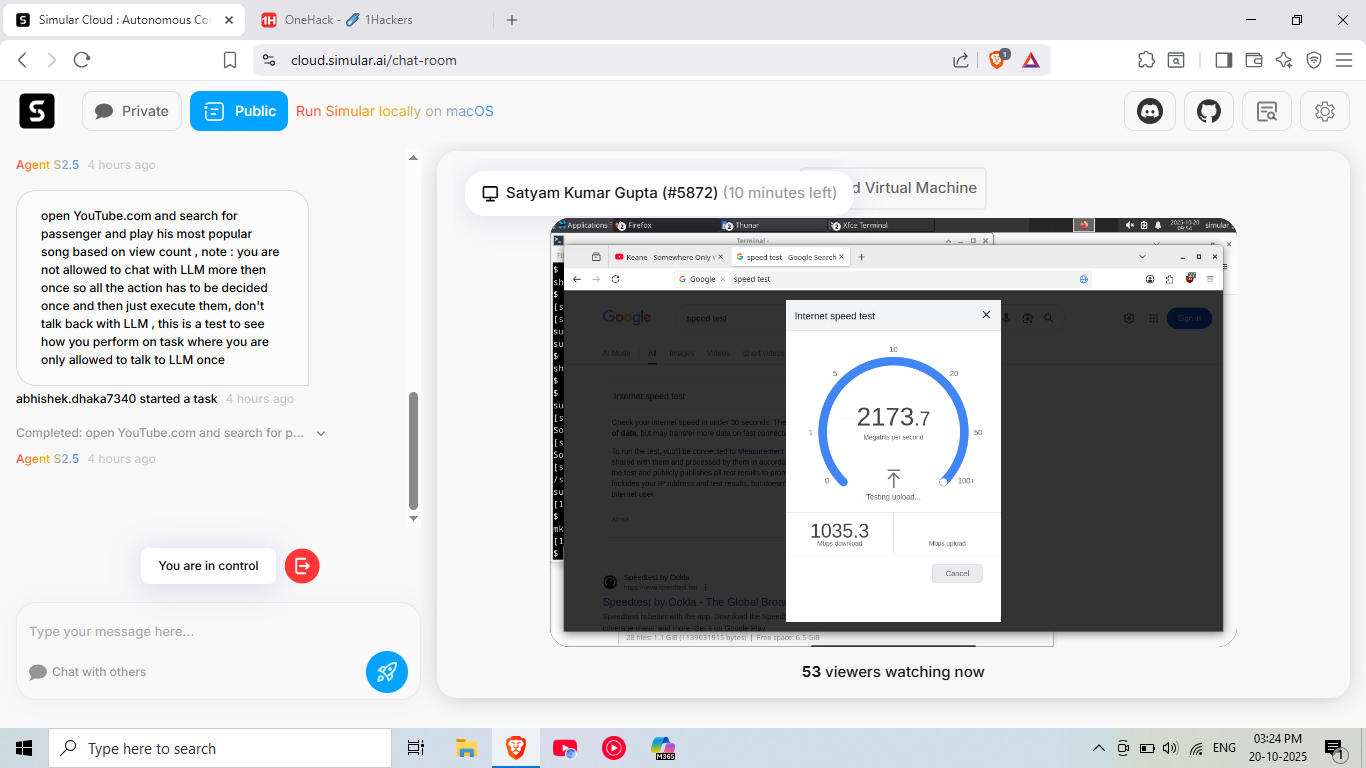Send message with rocket icon button
This screenshot has width=1366, height=768.
387,672
